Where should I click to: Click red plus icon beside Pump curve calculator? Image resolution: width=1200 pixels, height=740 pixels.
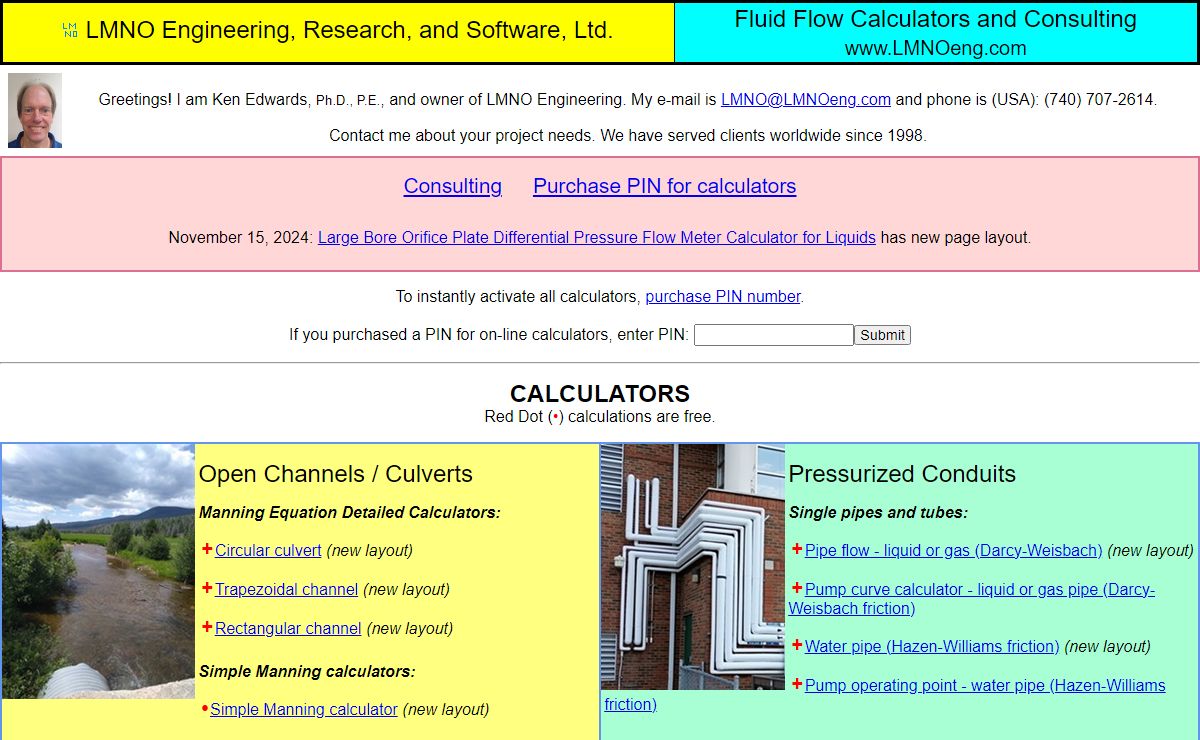[x=797, y=588]
